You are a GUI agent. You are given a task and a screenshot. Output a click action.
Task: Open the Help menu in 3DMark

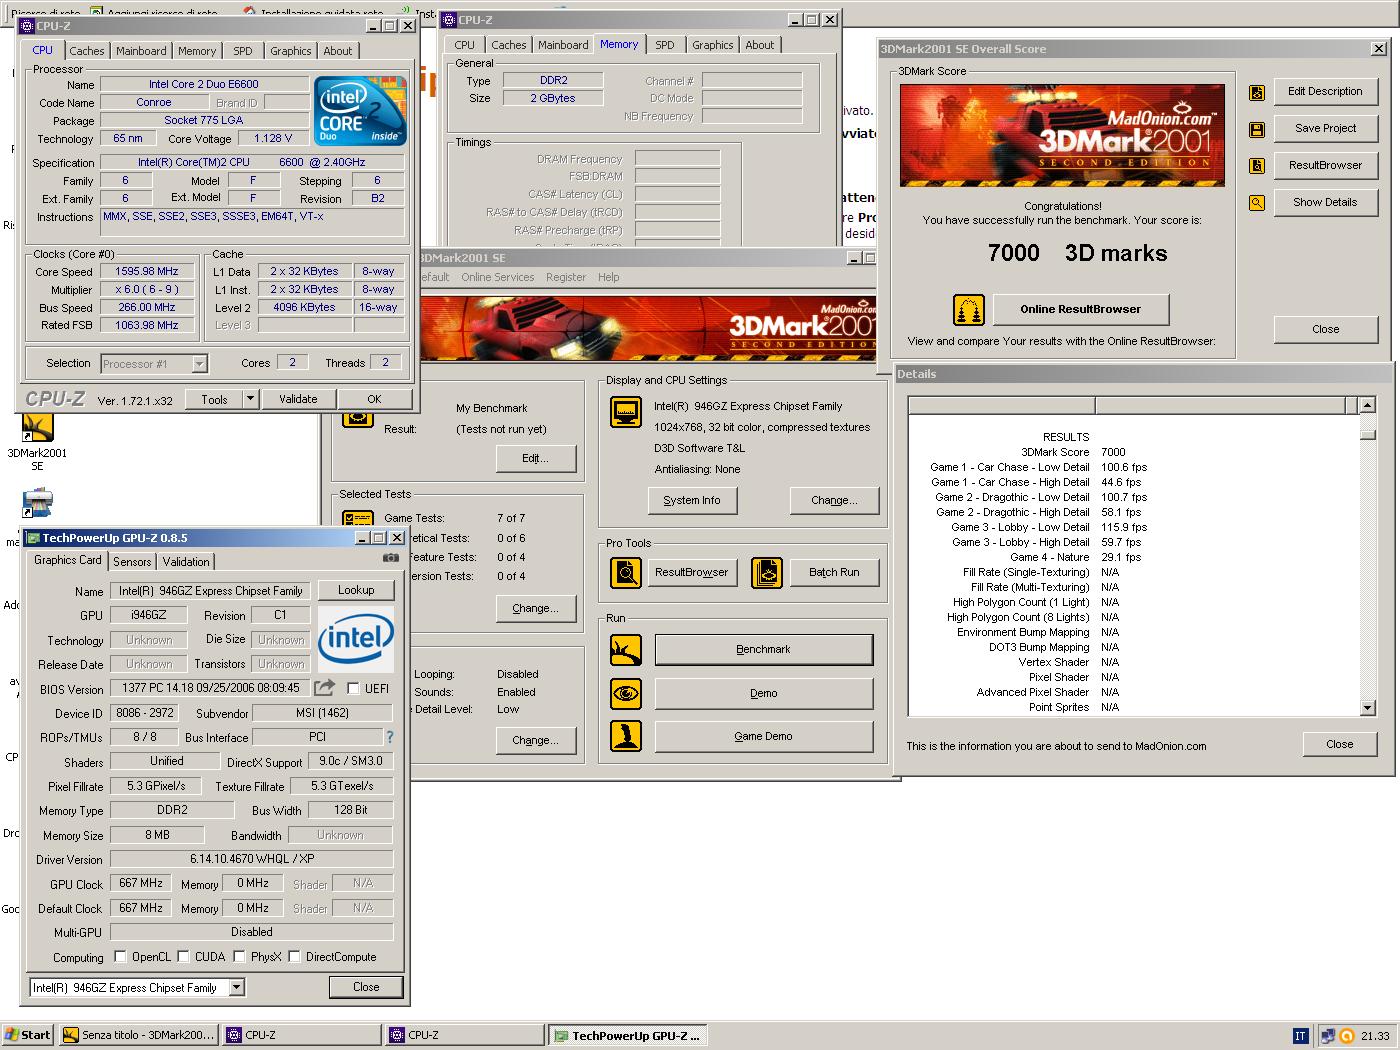point(608,277)
